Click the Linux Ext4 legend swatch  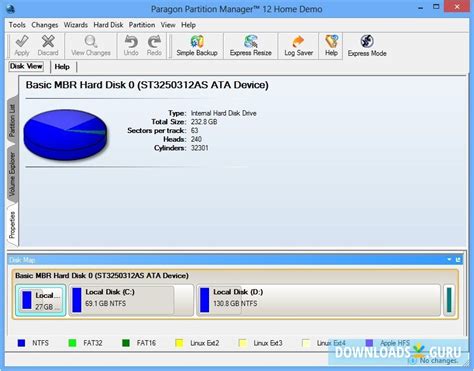(x=306, y=343)
